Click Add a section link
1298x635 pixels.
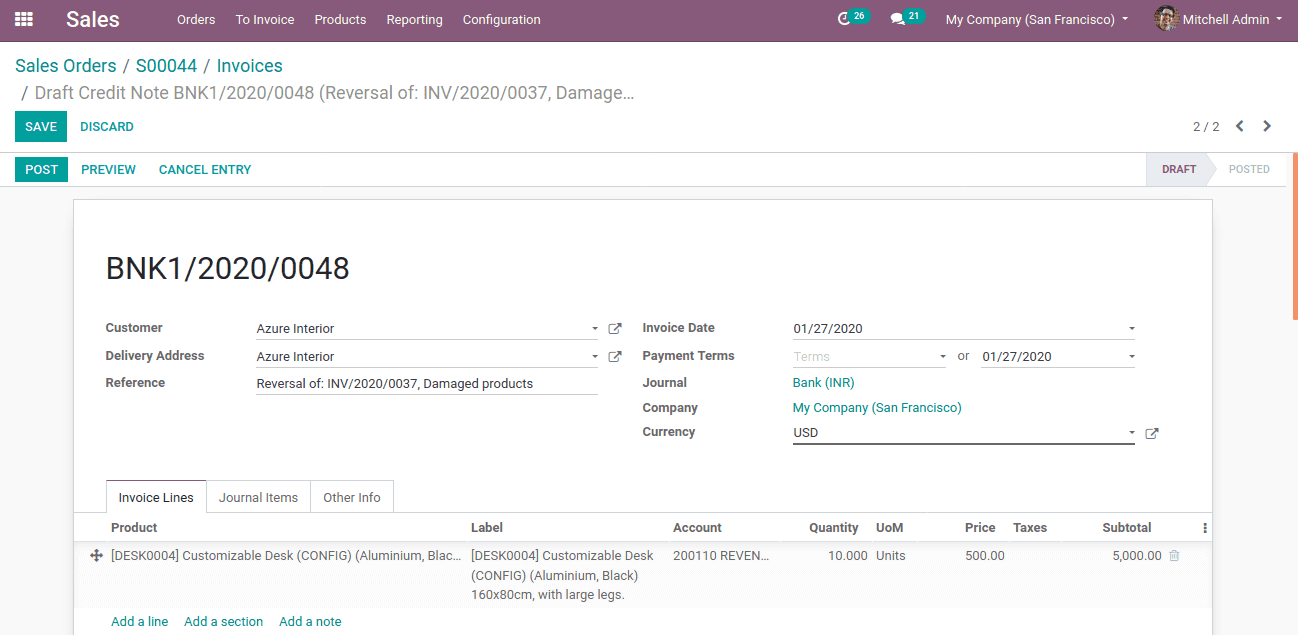[x=223, y=621]
